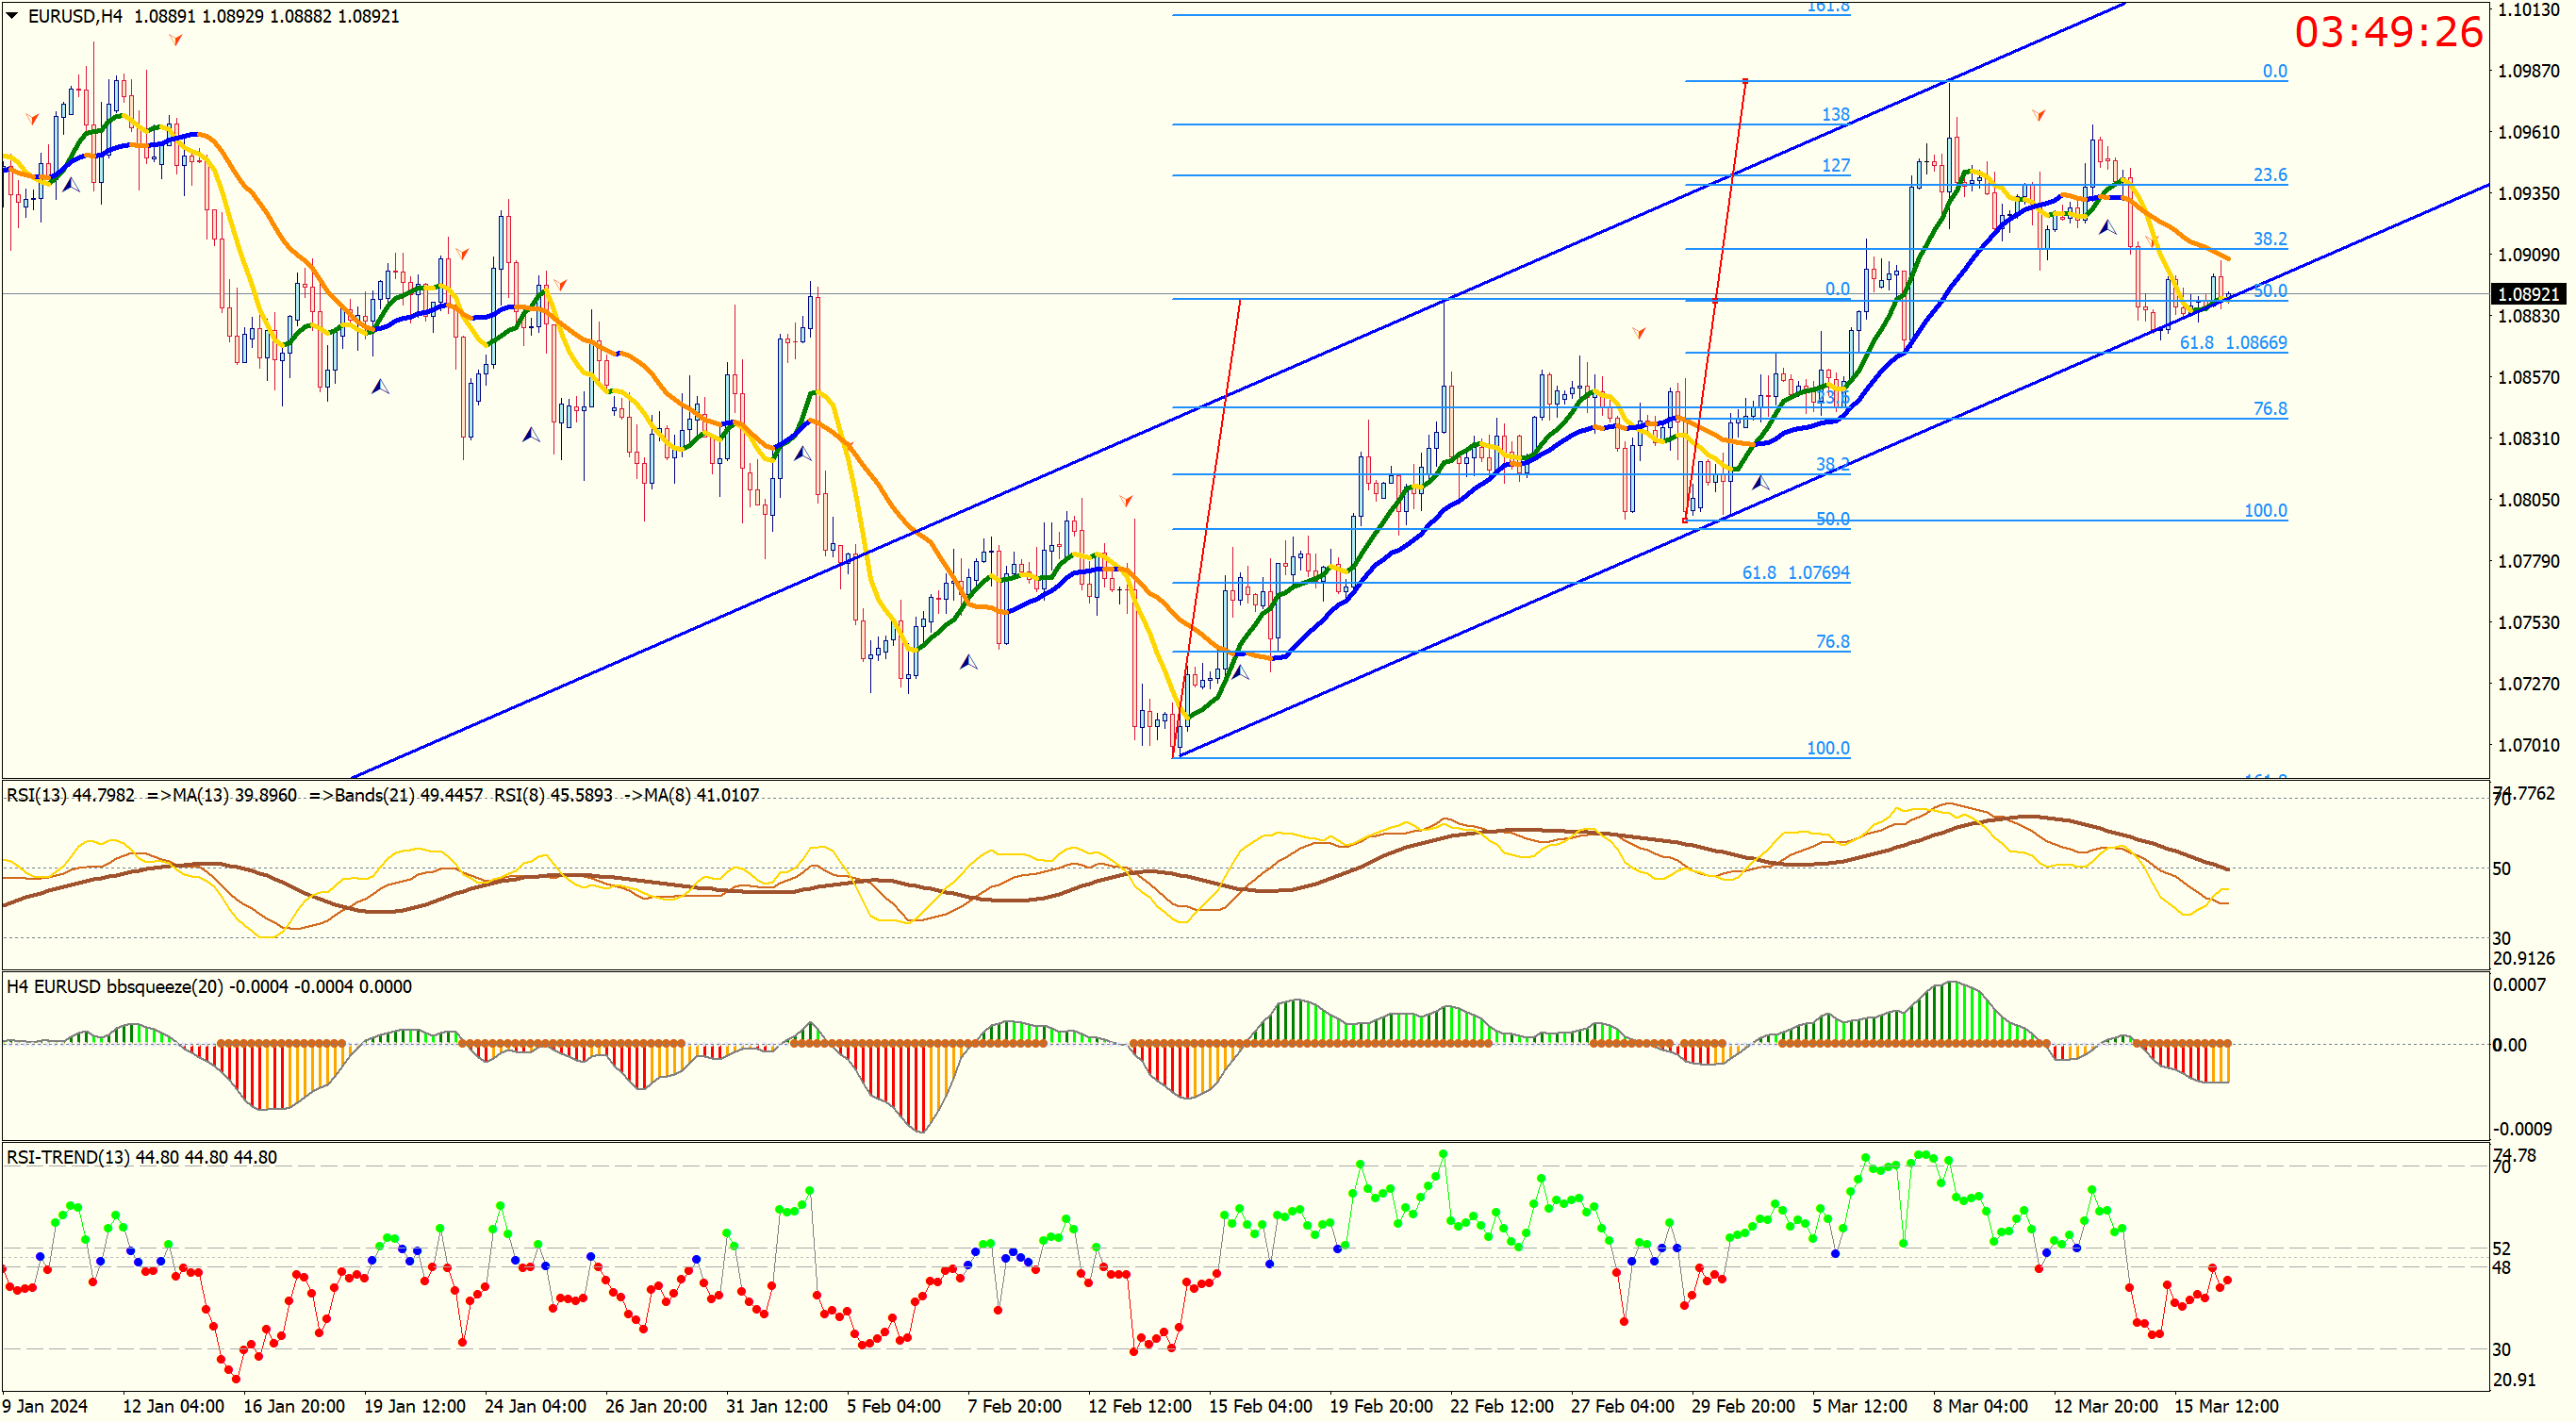Click the last red dot in the RSI-TREND panel
2576x1422 pixels.
[x=2228, y=1280]
